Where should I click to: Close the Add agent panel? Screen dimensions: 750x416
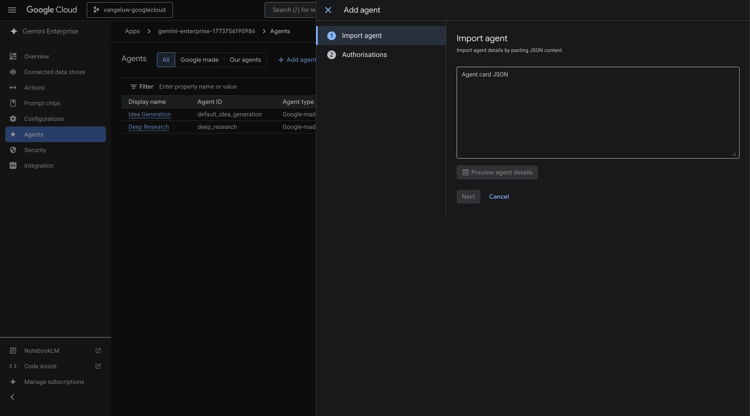click(328, 10)
